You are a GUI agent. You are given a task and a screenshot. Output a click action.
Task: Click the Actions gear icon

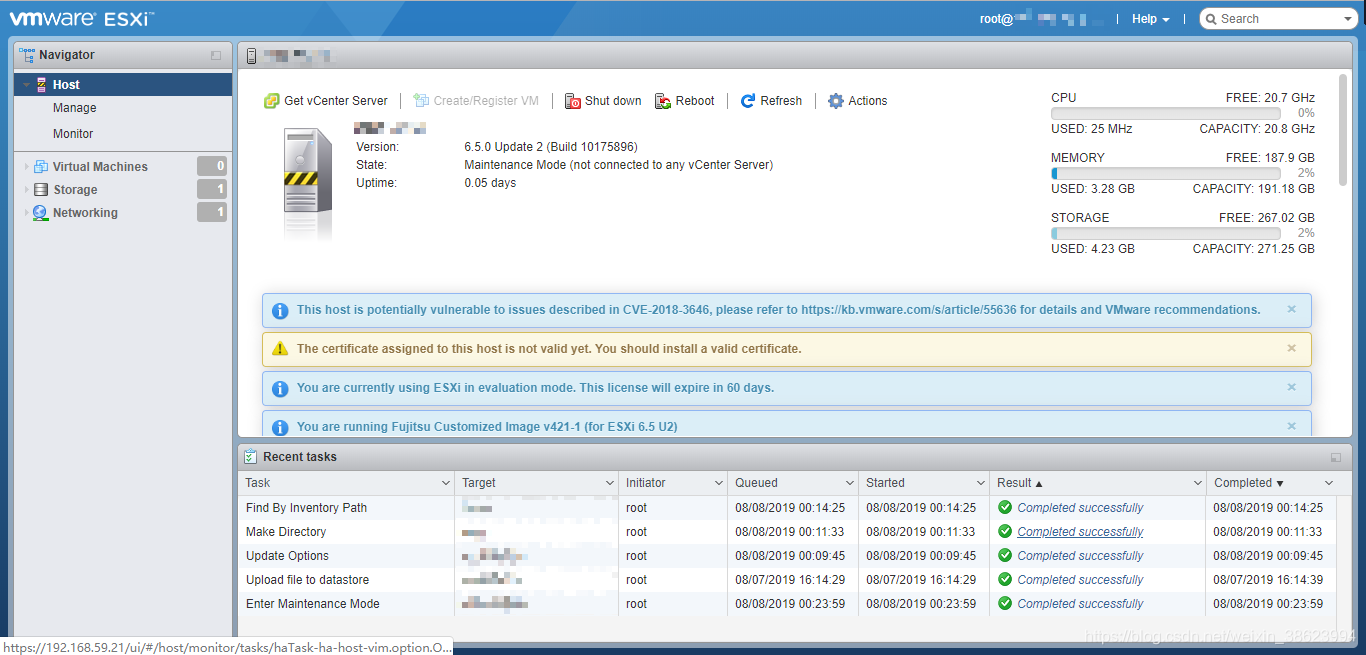coord(836,101)
